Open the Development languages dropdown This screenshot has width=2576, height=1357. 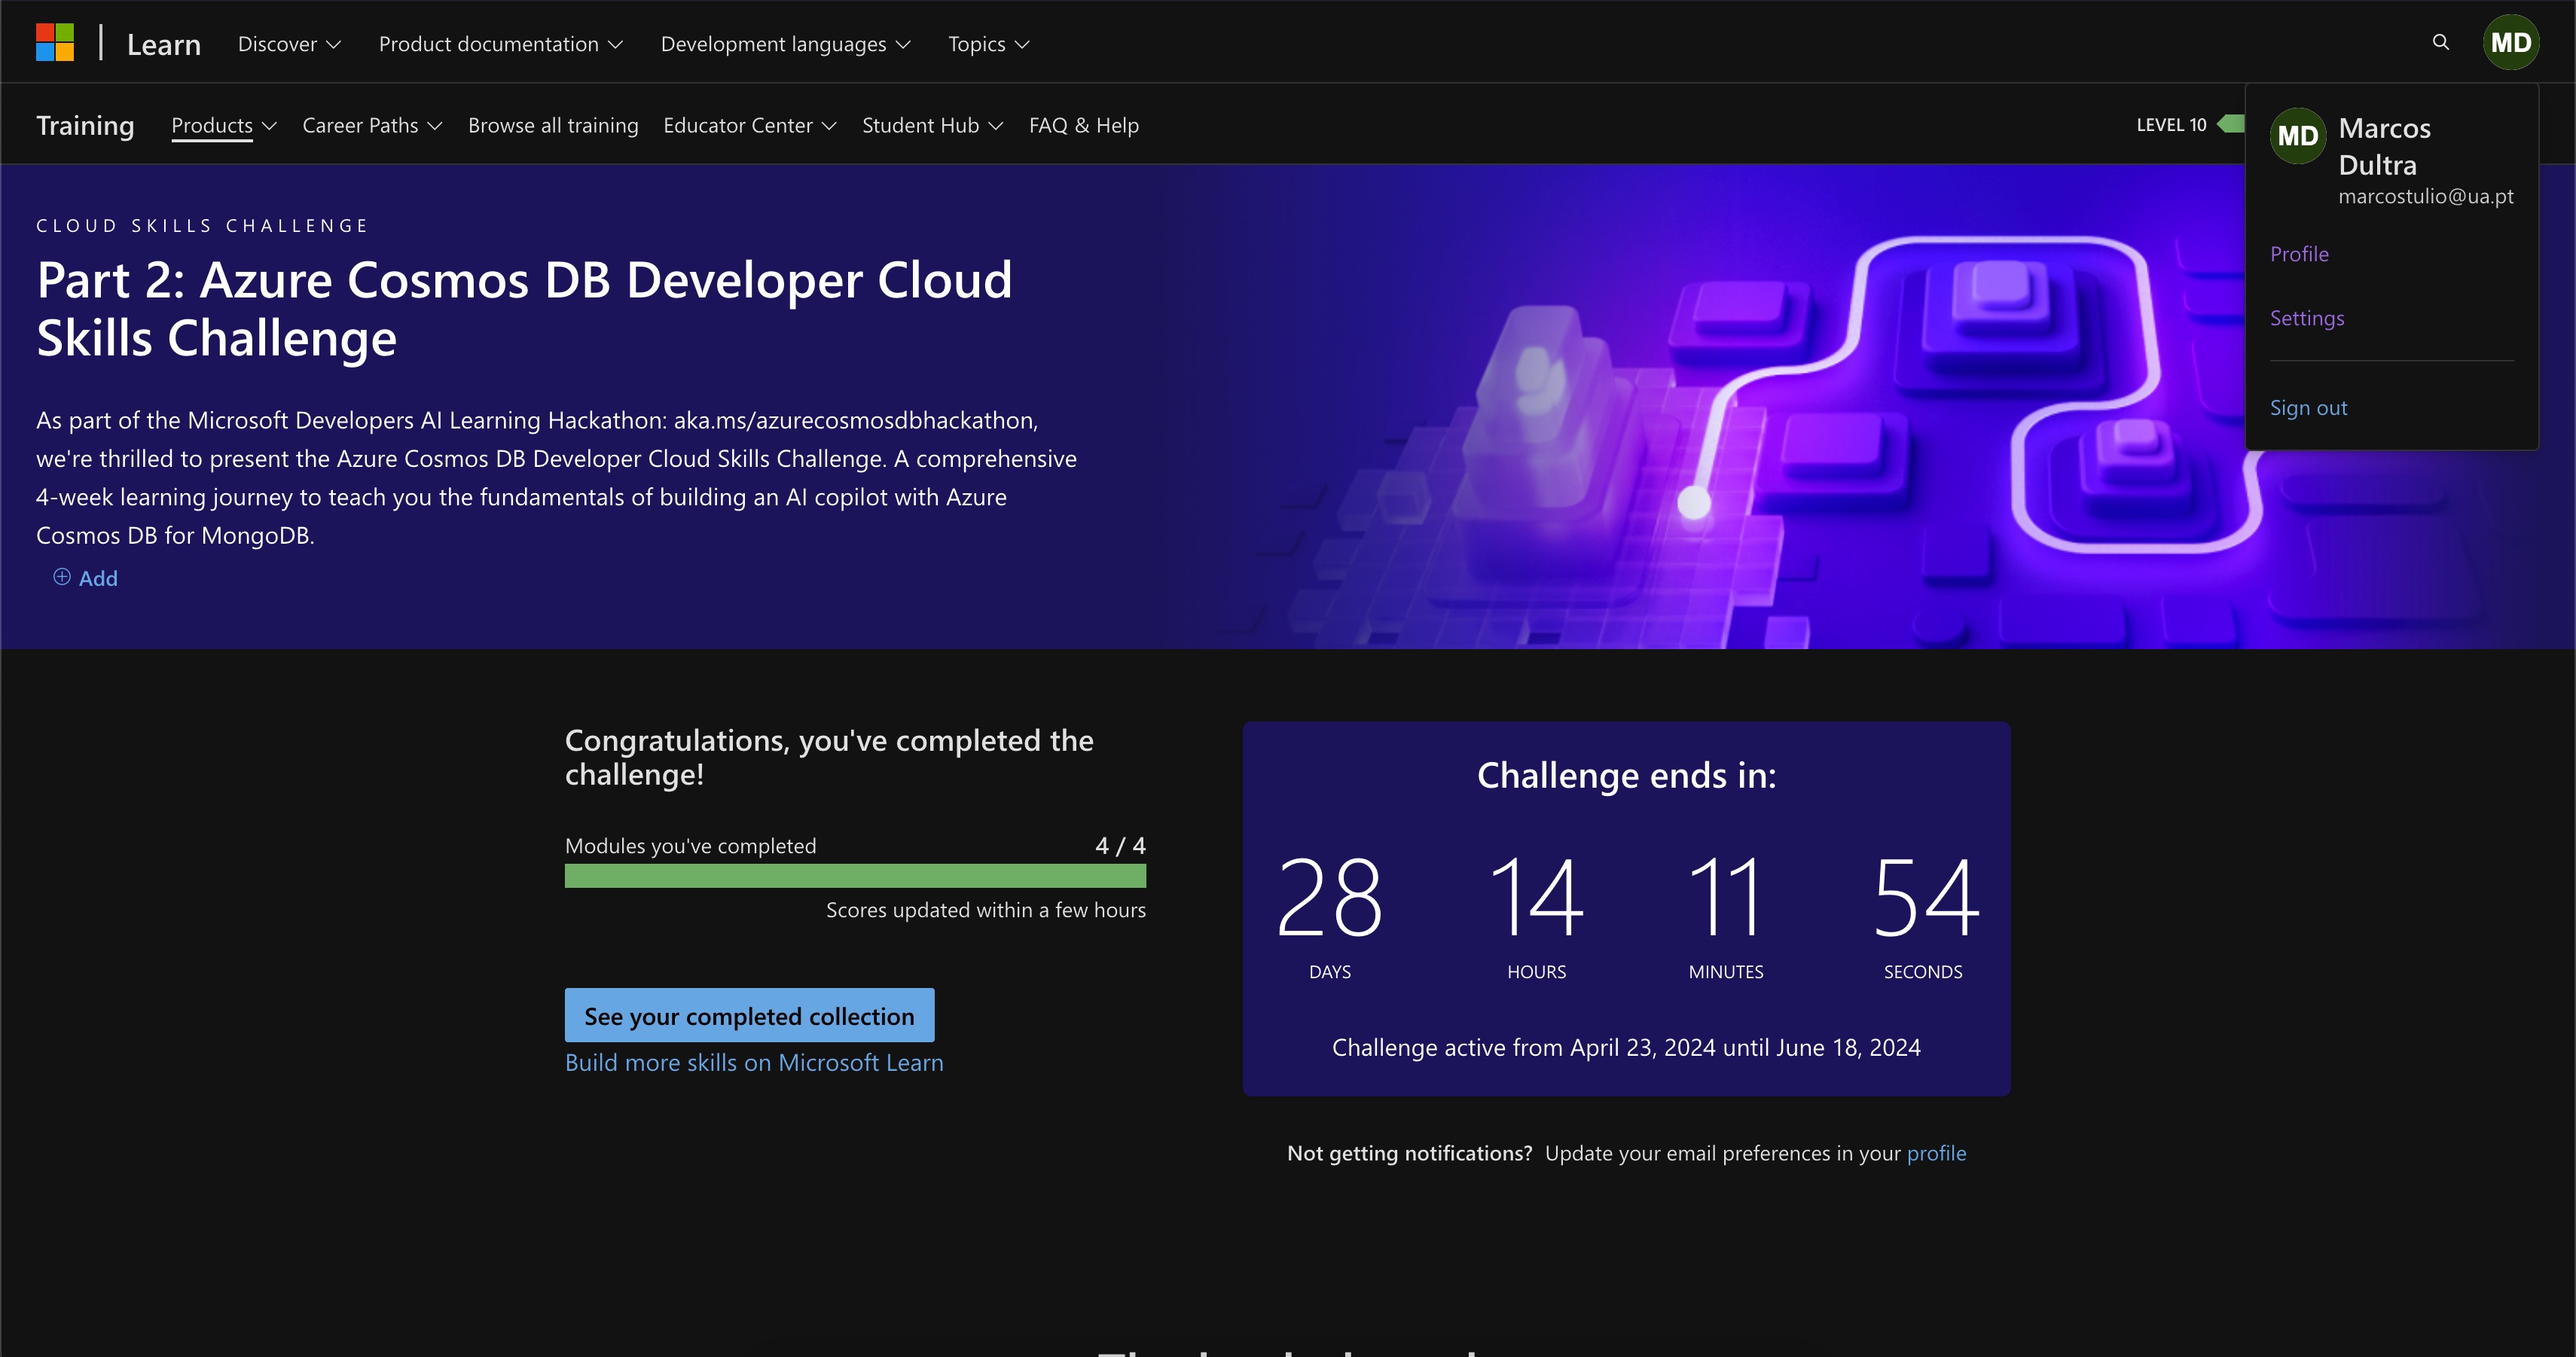785,43
